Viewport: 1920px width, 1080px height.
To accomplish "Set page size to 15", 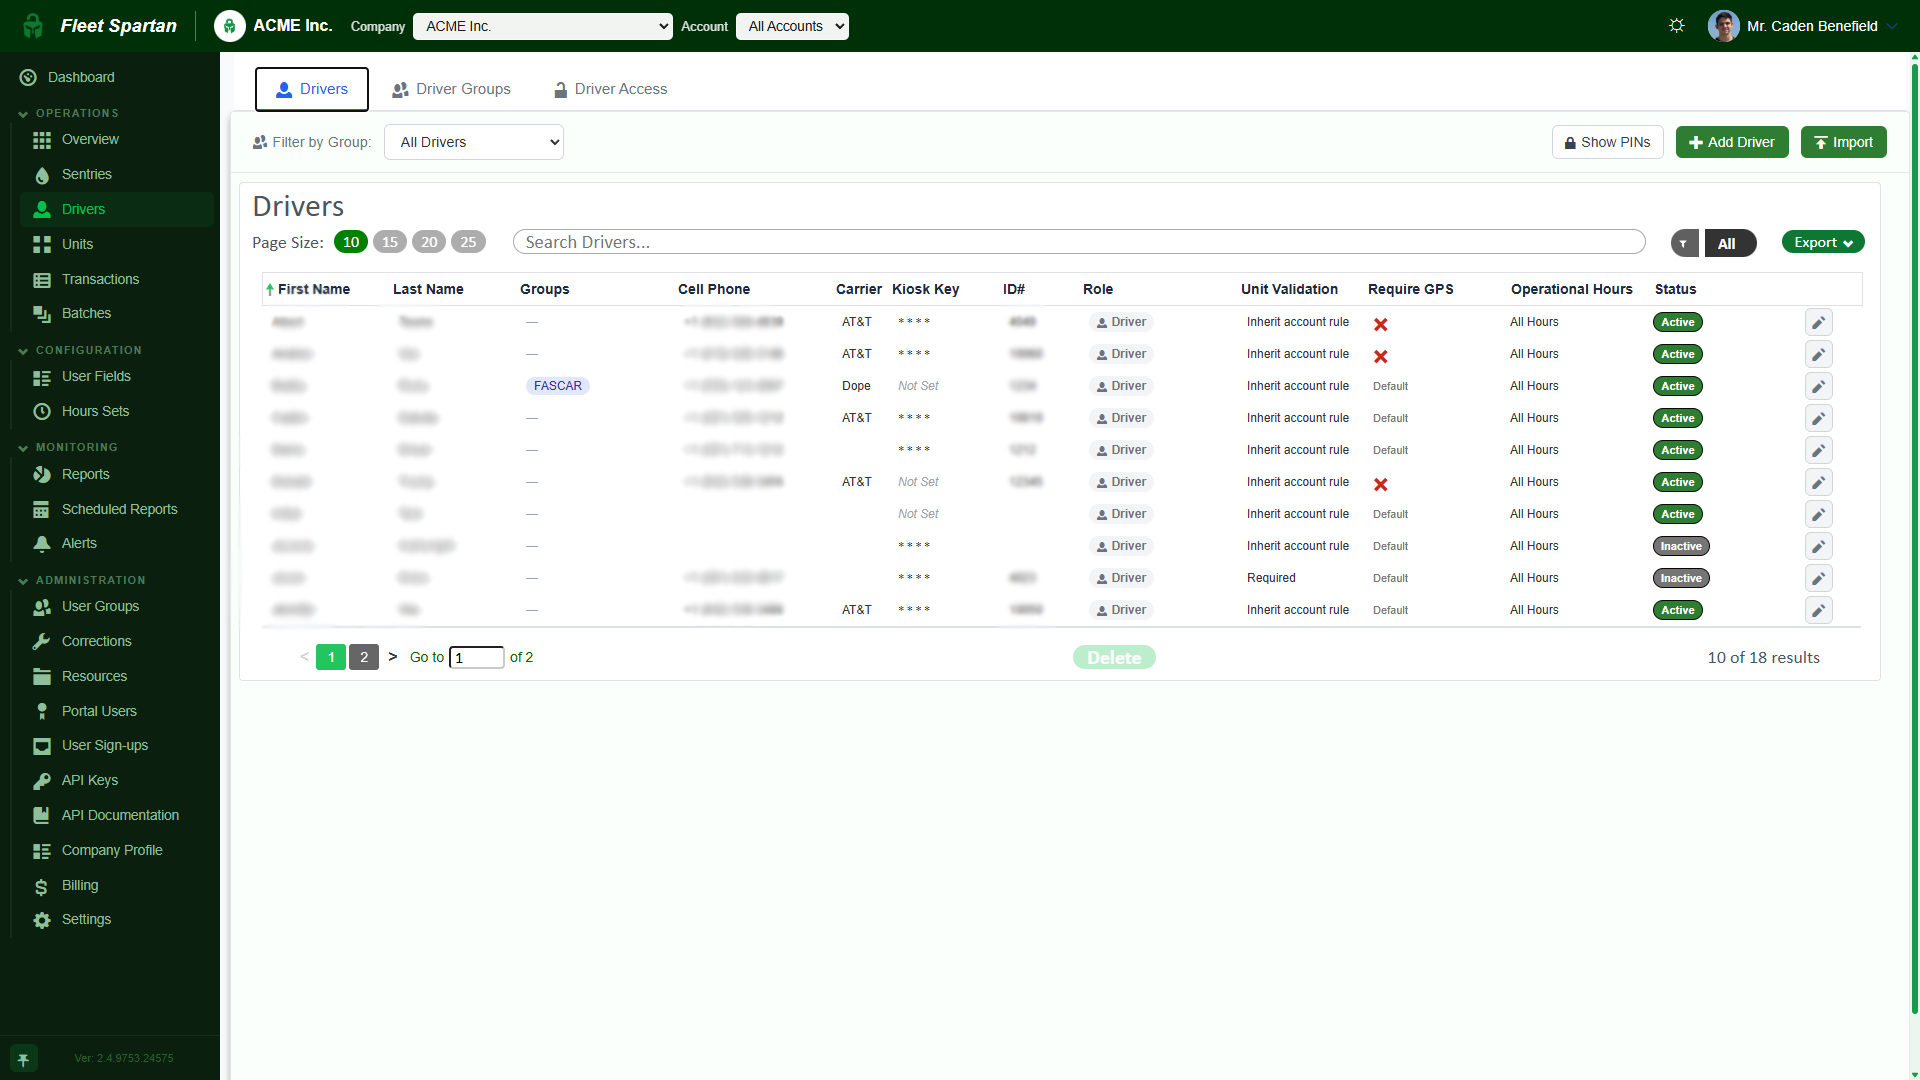I will tap(390, 242).
